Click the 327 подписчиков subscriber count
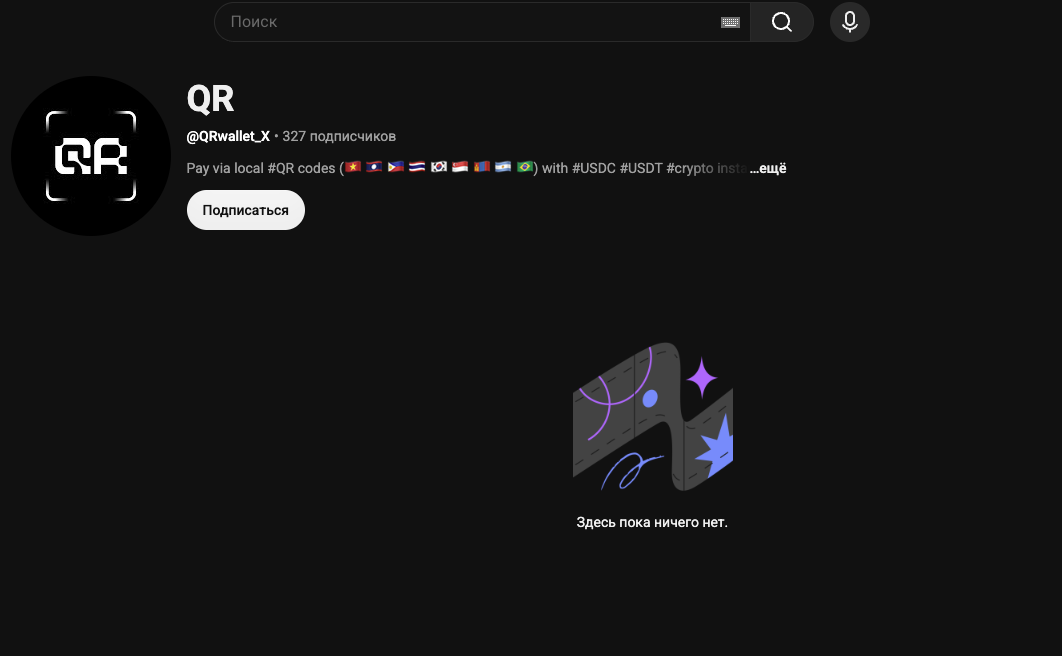1062x656 pixels. click(339, 136)
